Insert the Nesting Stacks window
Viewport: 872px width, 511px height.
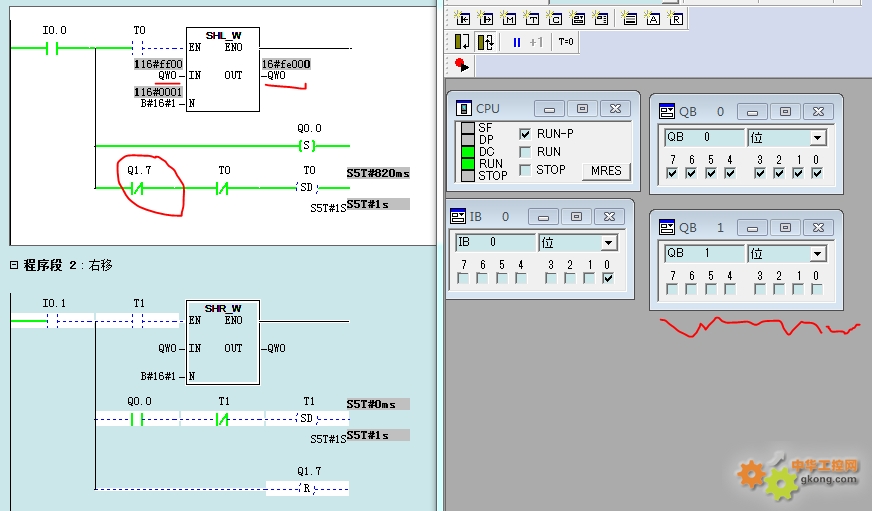click(630, 19)
